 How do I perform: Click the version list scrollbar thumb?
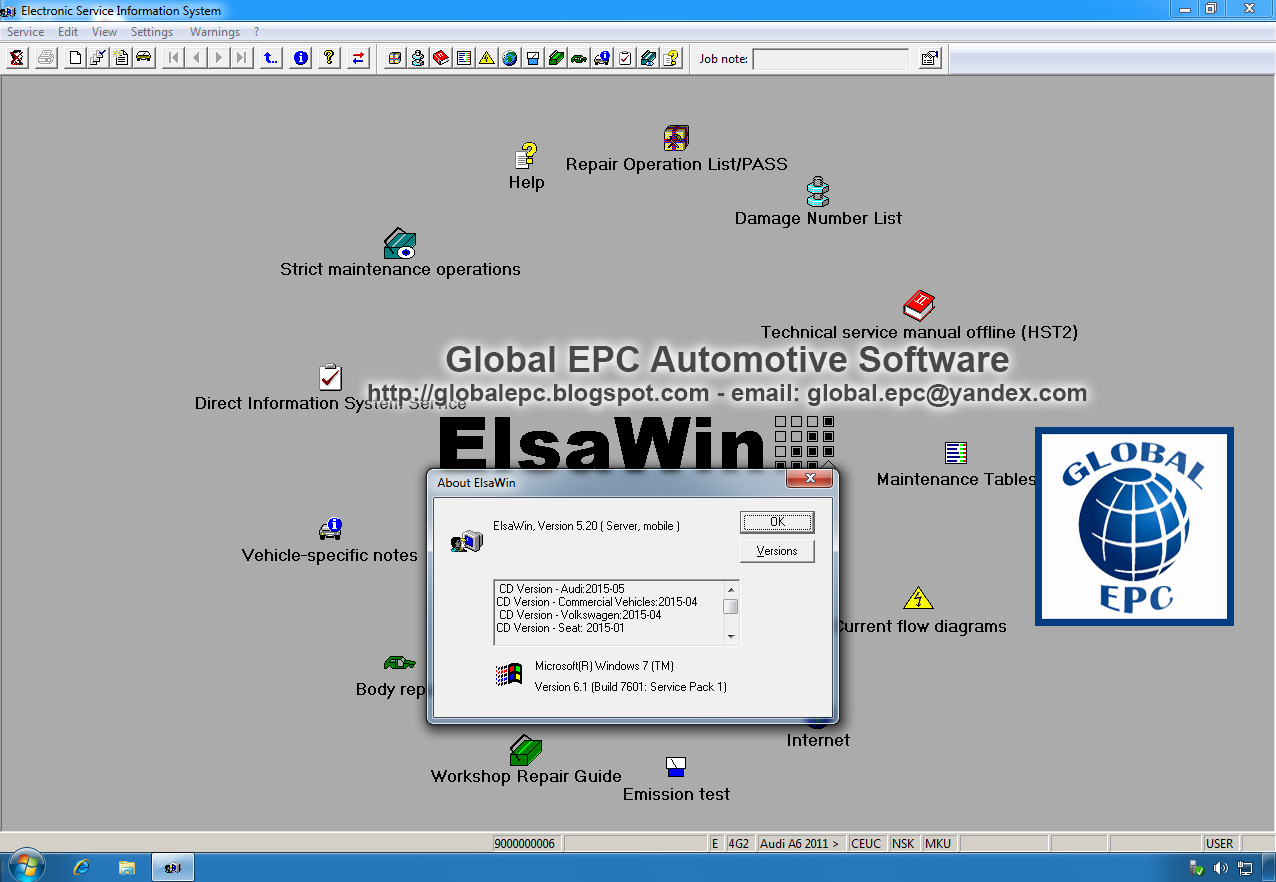pyautogui.click(x=731, y=606)
